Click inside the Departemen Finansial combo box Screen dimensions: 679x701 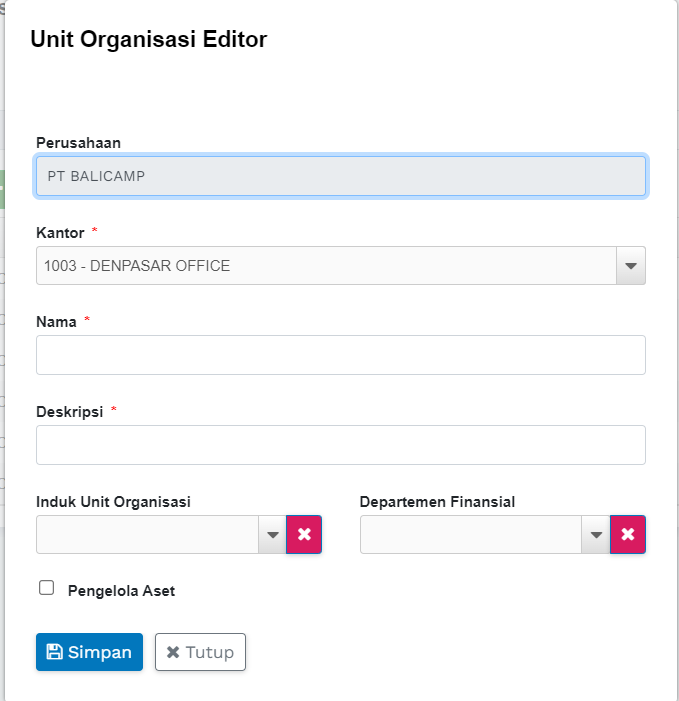pyautogui.click(x=471, y=535)
